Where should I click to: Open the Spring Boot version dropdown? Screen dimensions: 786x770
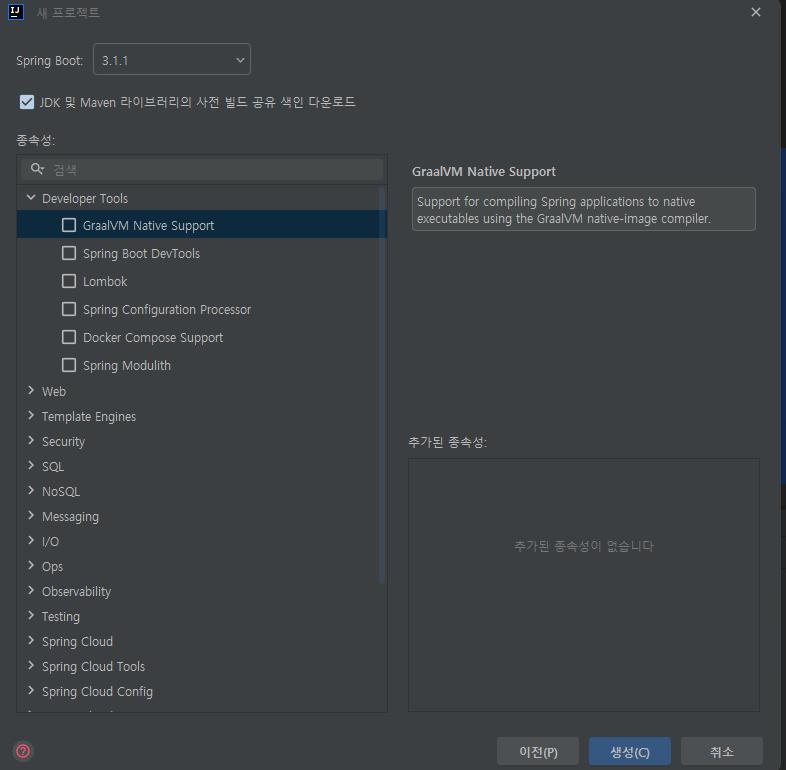[171, 59]
